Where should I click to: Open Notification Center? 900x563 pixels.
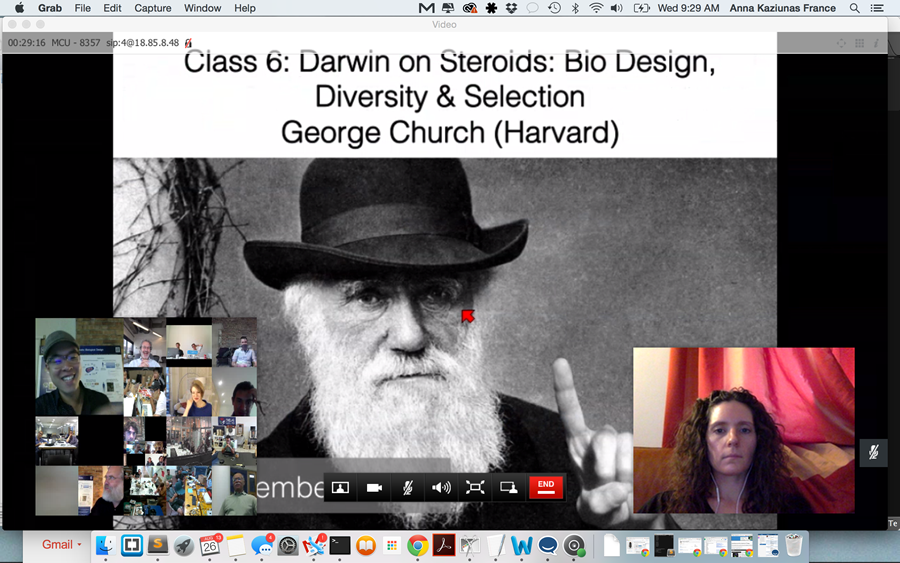(x=877, y=8)
